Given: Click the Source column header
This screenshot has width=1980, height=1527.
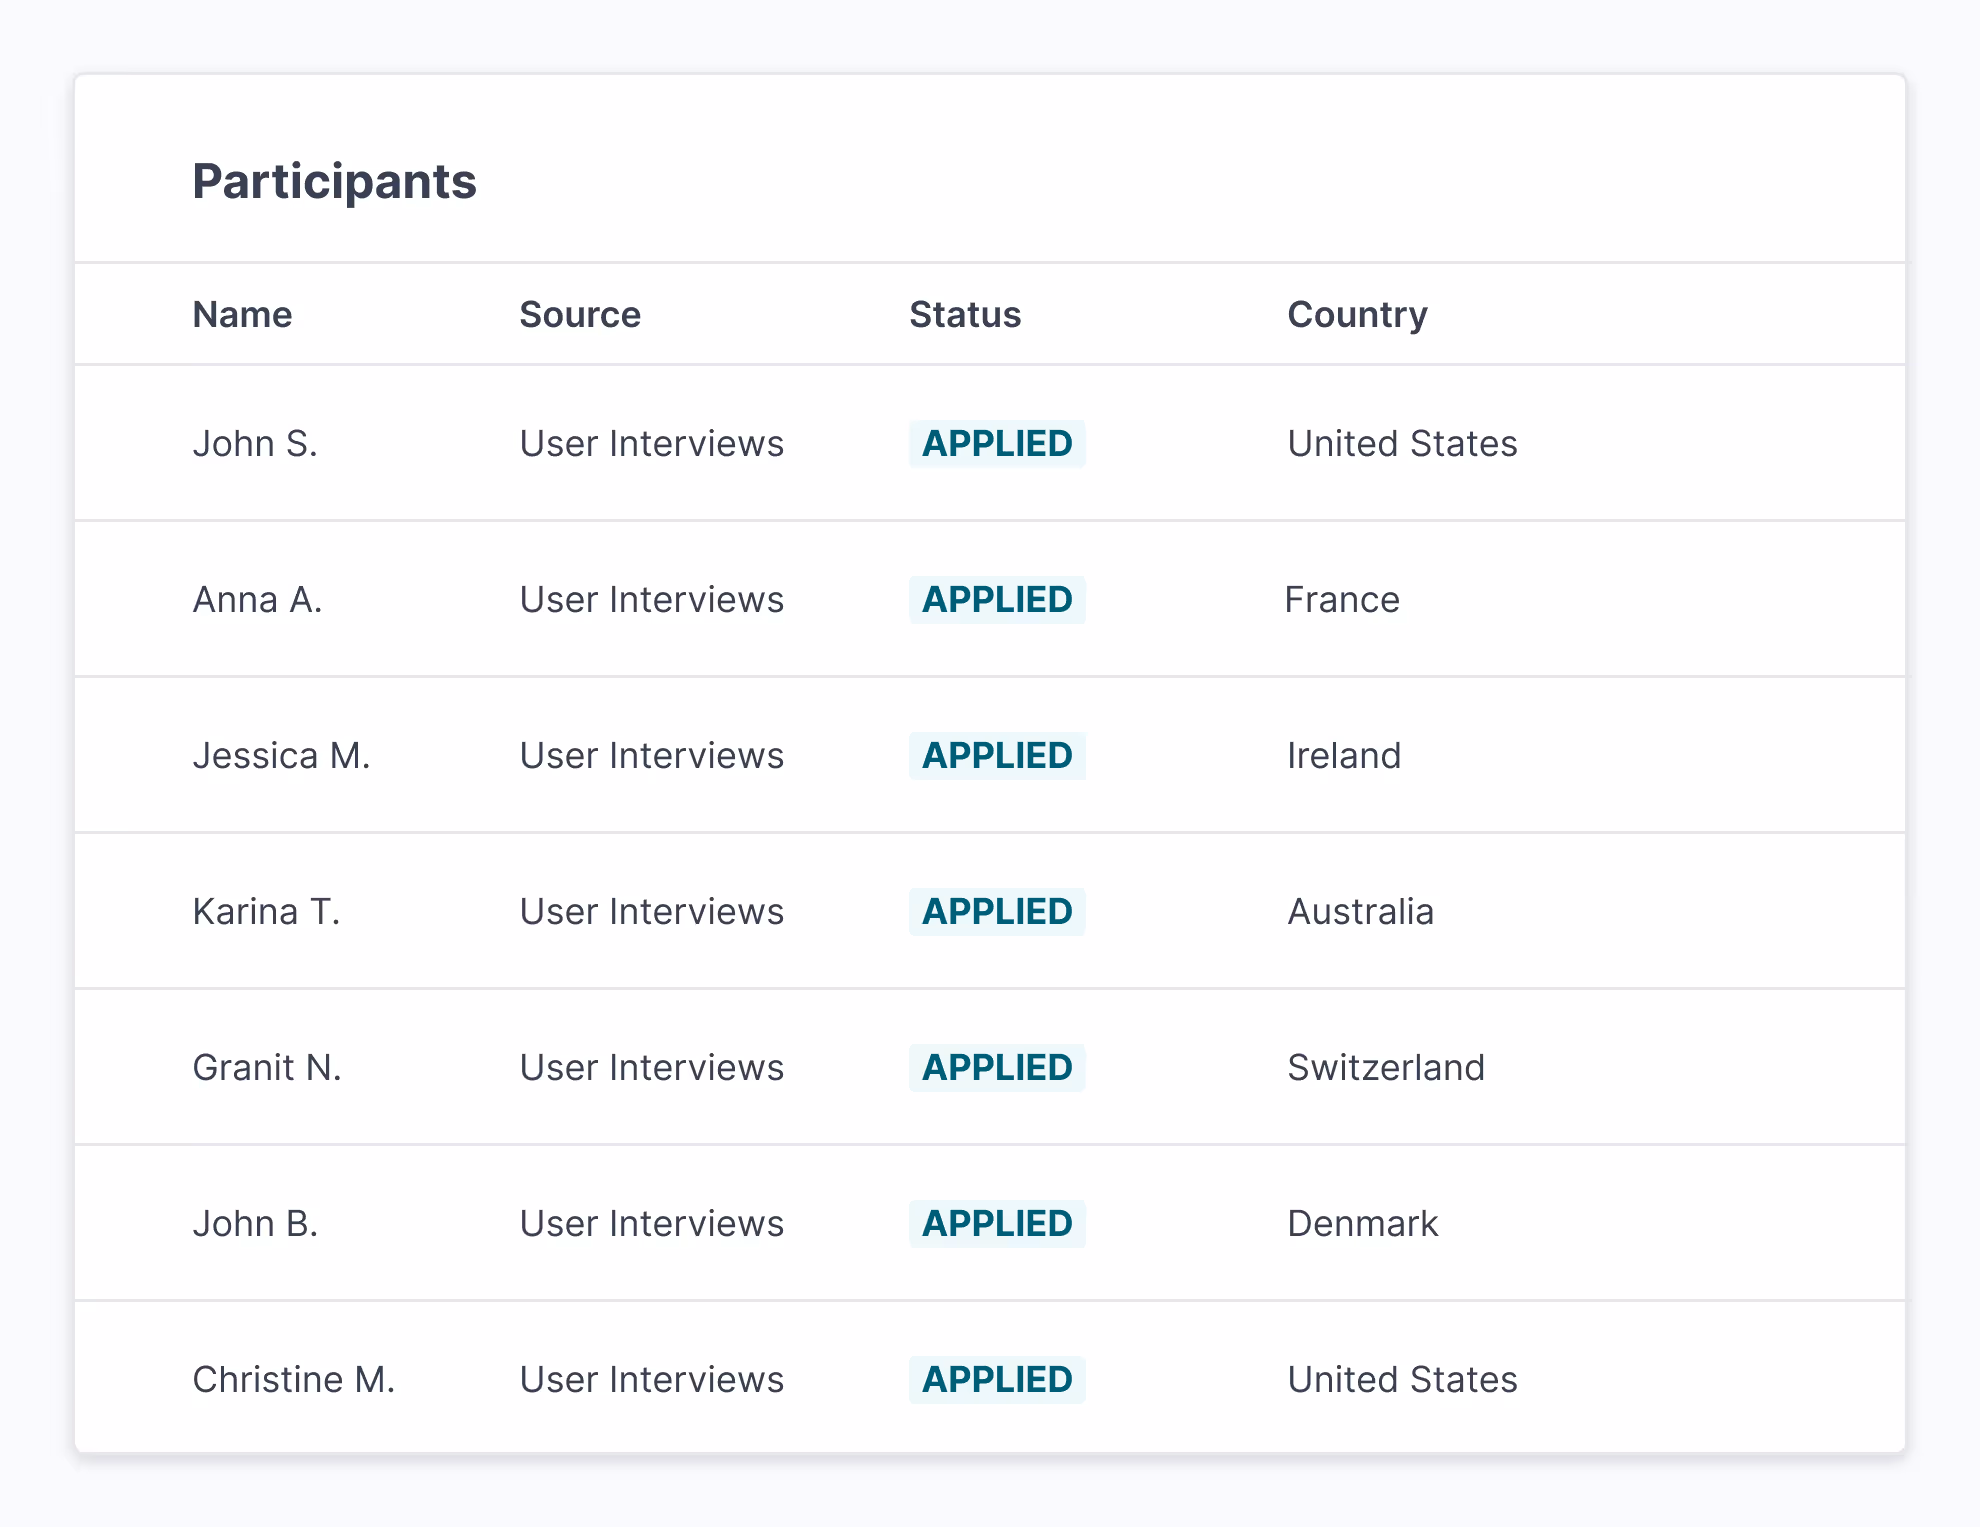Looking at the screenshot, I should pos(579,314).
